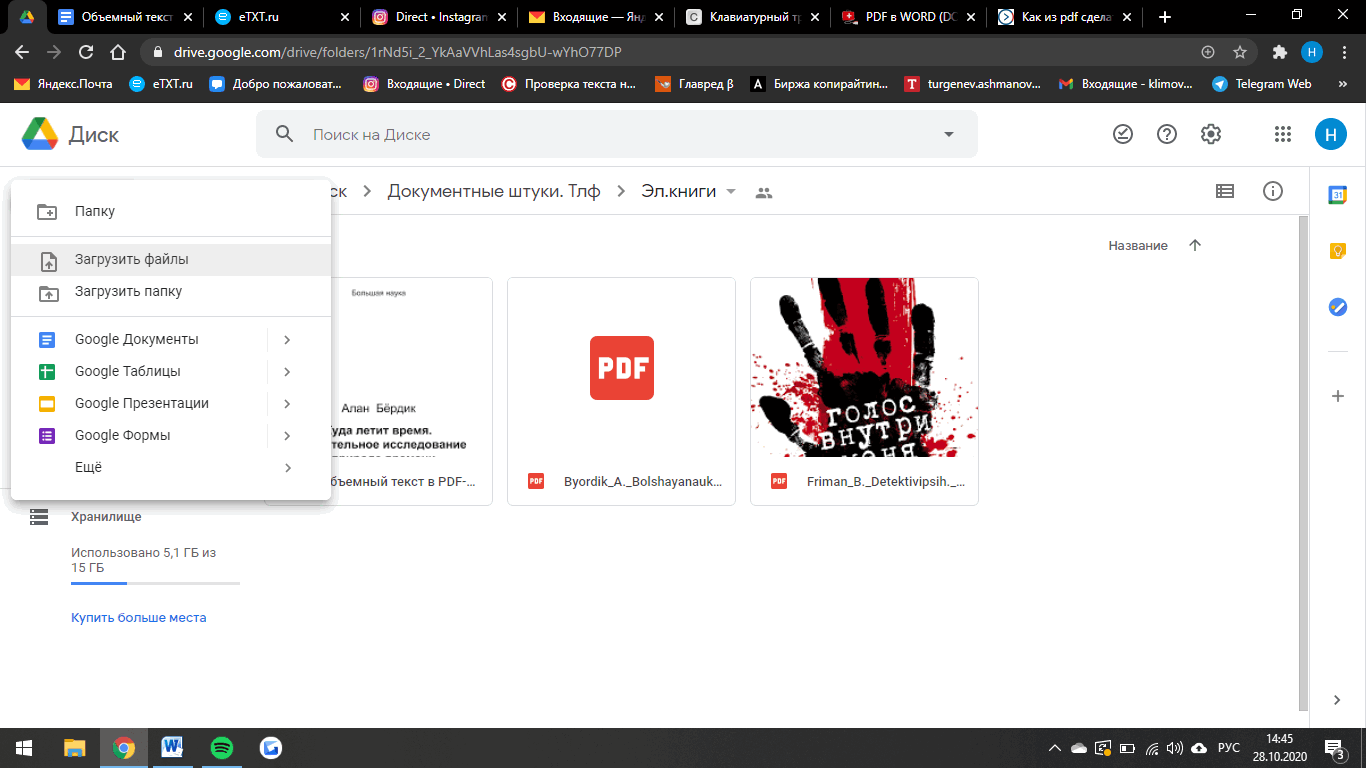Screen dimensions: 1366x768
Task: Go to Документные штуки. Тлф breadcrumb
Action: tap(494, 191)
